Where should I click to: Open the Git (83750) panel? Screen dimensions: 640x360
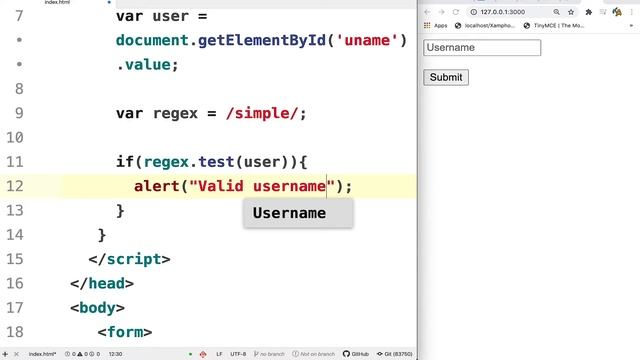pos(395,354)
